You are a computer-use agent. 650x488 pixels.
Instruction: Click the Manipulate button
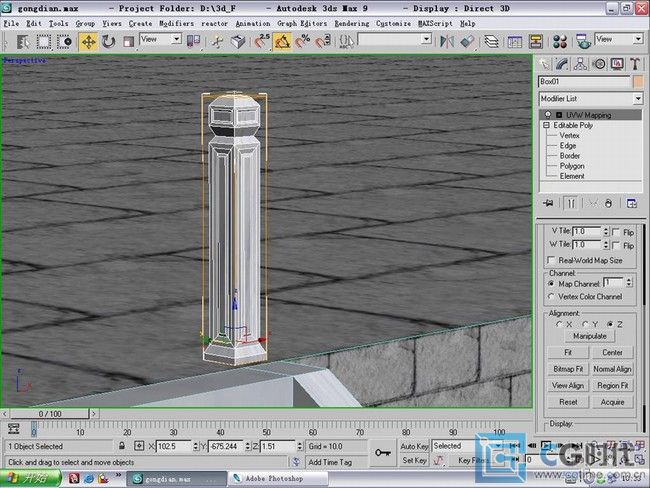(589, 336)
